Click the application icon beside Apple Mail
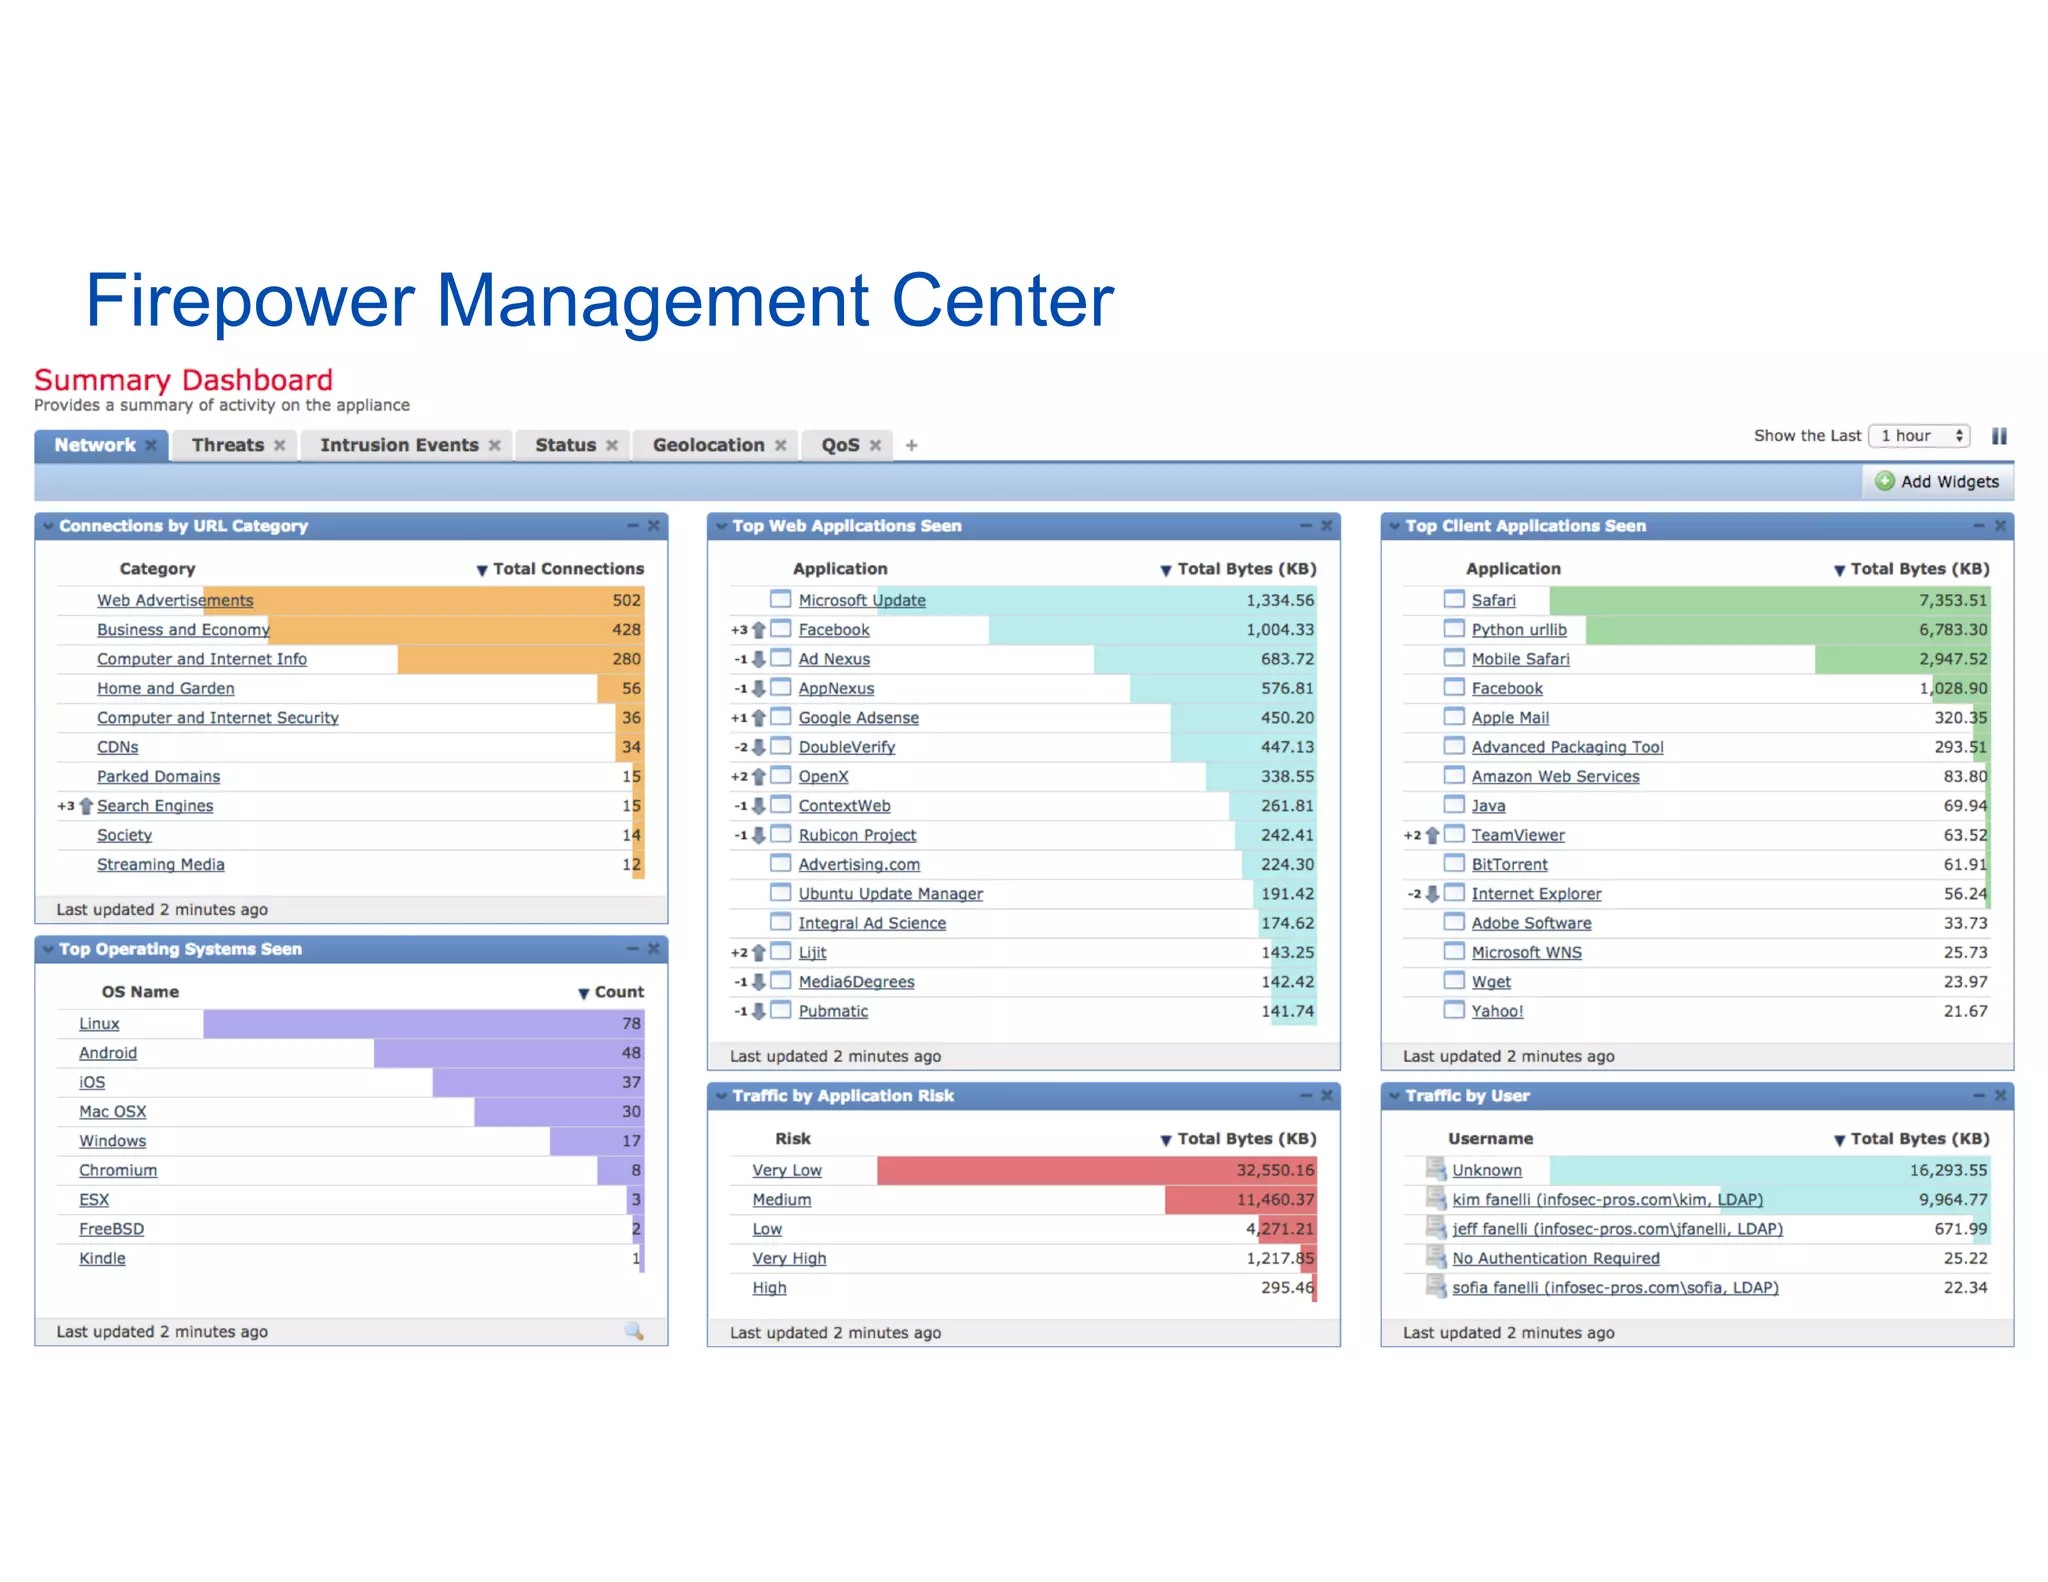Image resolution: width=2048 pixels, height=1582 pixels. tap(1454, 716)
